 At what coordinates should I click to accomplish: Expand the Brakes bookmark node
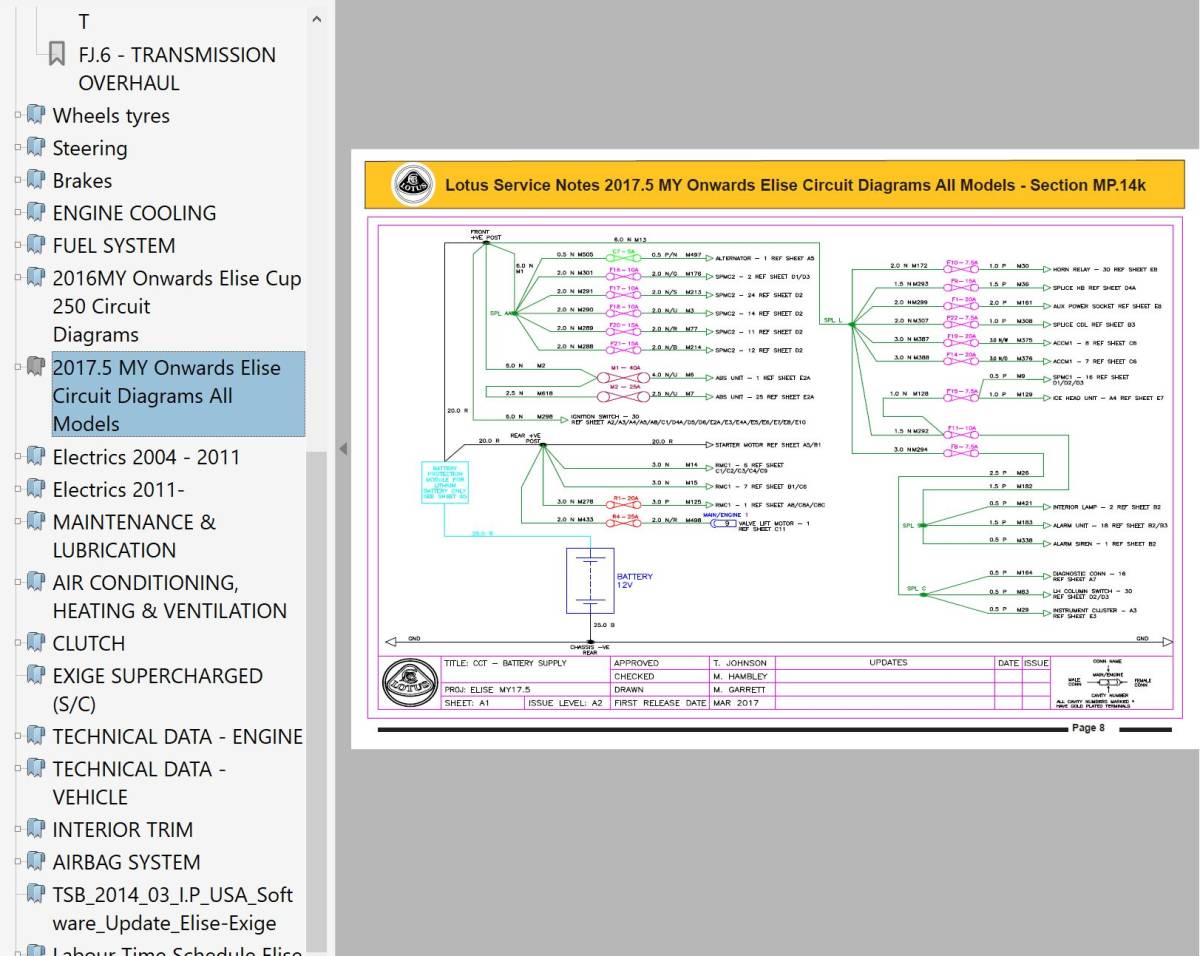point(17,181)
